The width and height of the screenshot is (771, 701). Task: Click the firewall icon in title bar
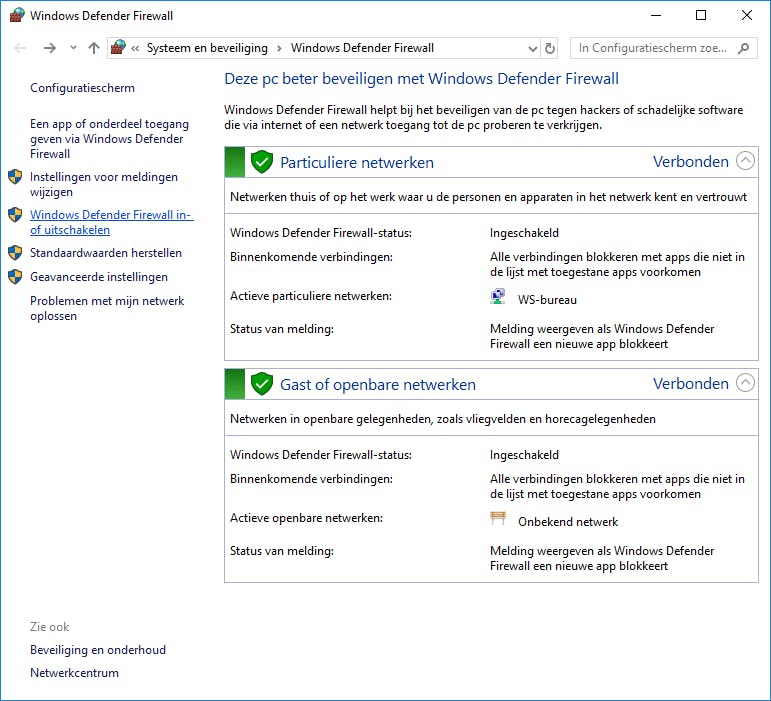[17, 15]
